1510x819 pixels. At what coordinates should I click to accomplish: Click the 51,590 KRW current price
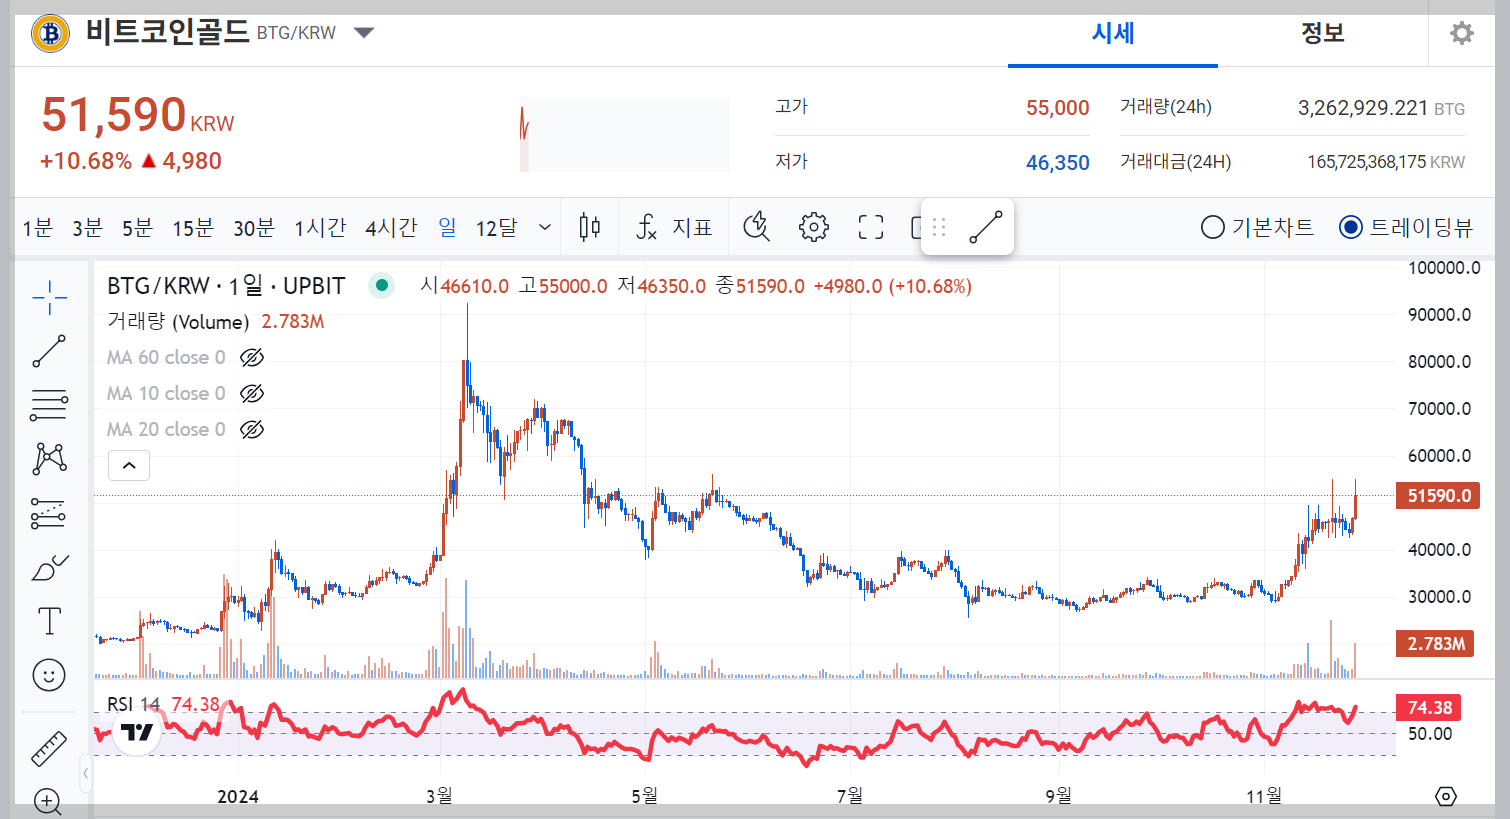[138, 115]
